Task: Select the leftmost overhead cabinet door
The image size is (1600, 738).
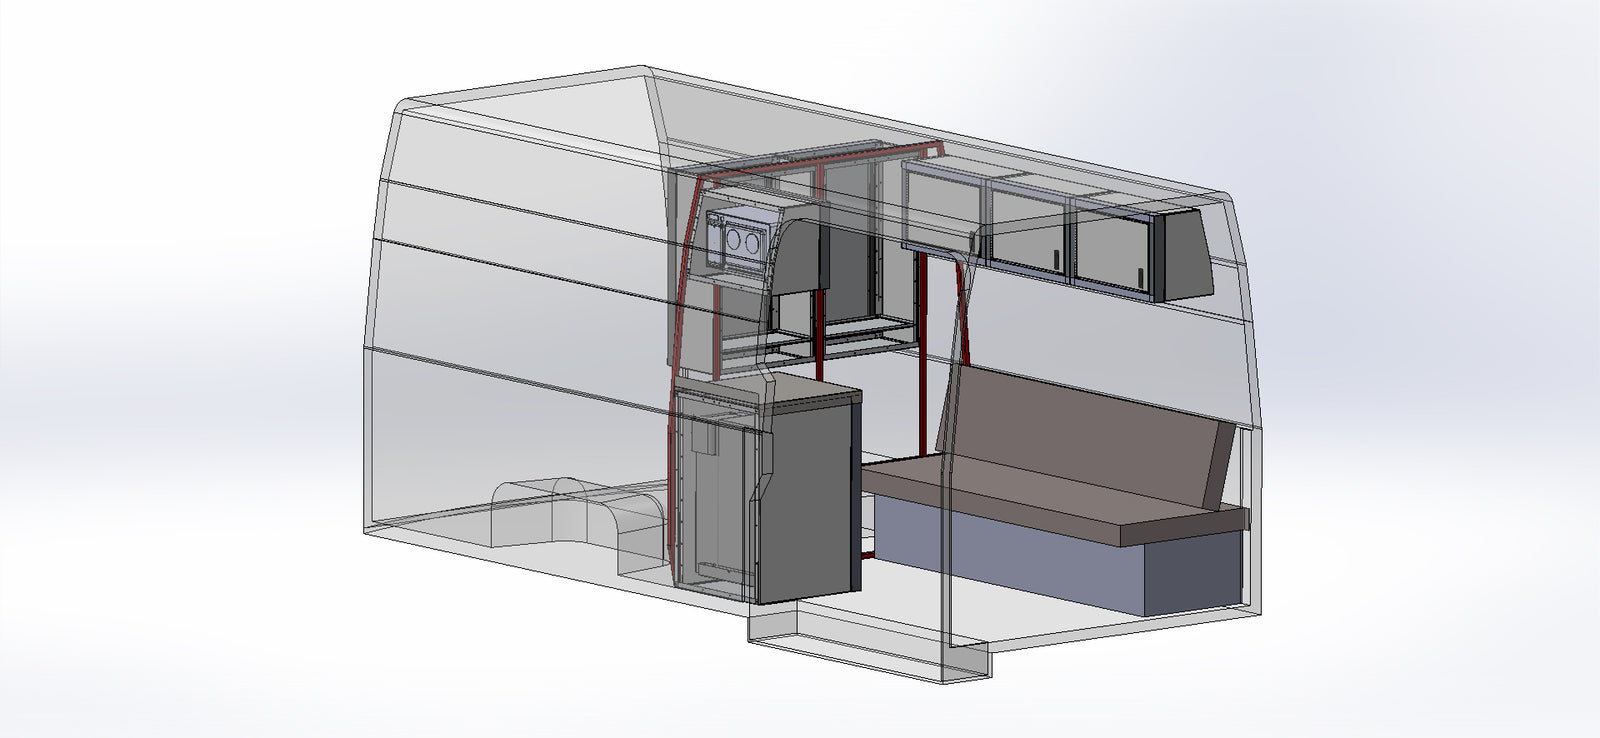Action: pyautogui.click(x=940, y=210)
